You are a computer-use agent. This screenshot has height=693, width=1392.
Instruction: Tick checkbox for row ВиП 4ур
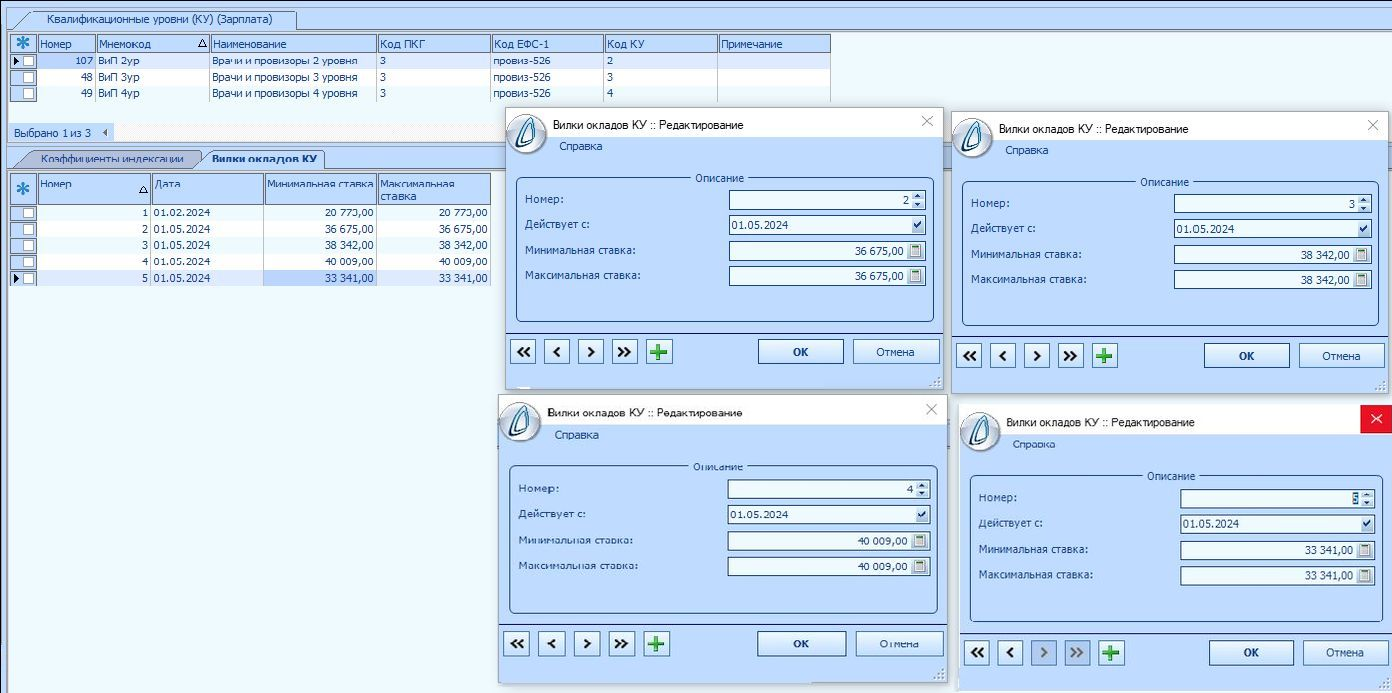(29, 93)
